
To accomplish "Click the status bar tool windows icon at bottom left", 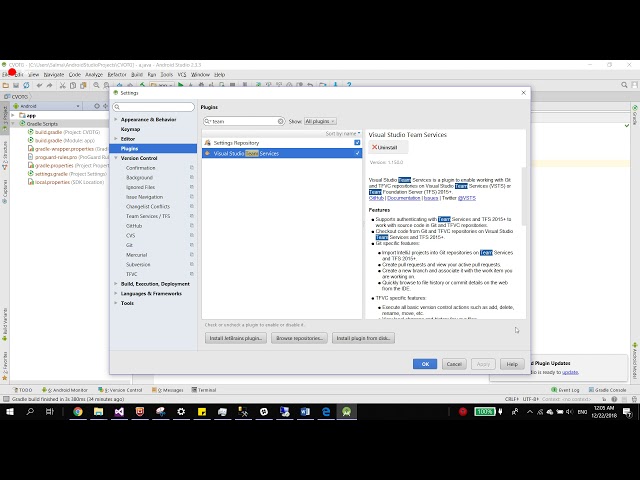I will [x=6, y=399].
